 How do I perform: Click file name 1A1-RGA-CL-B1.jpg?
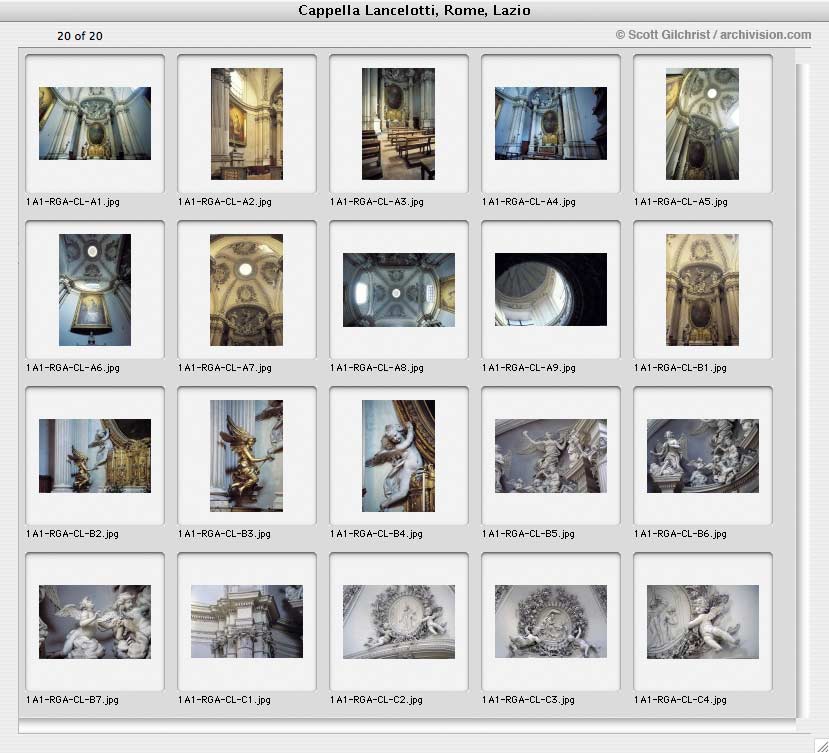[680, 368]
